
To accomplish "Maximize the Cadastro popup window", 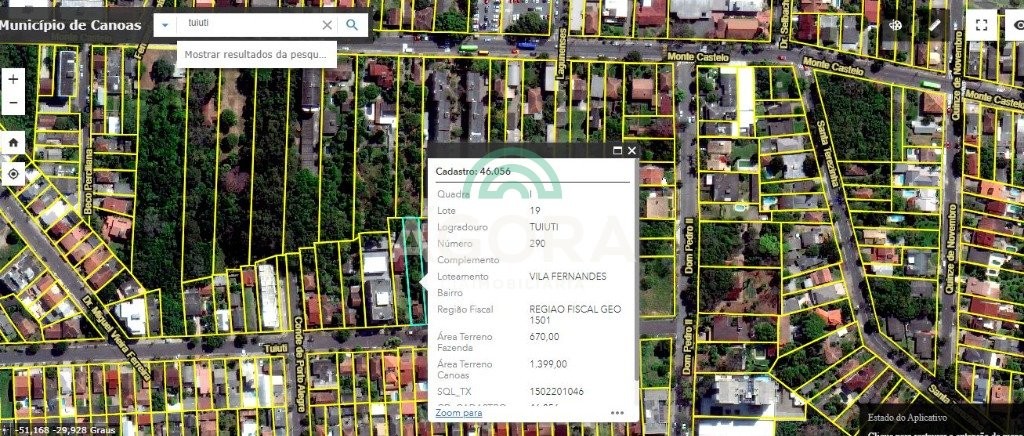I will [x=617, y=150].
